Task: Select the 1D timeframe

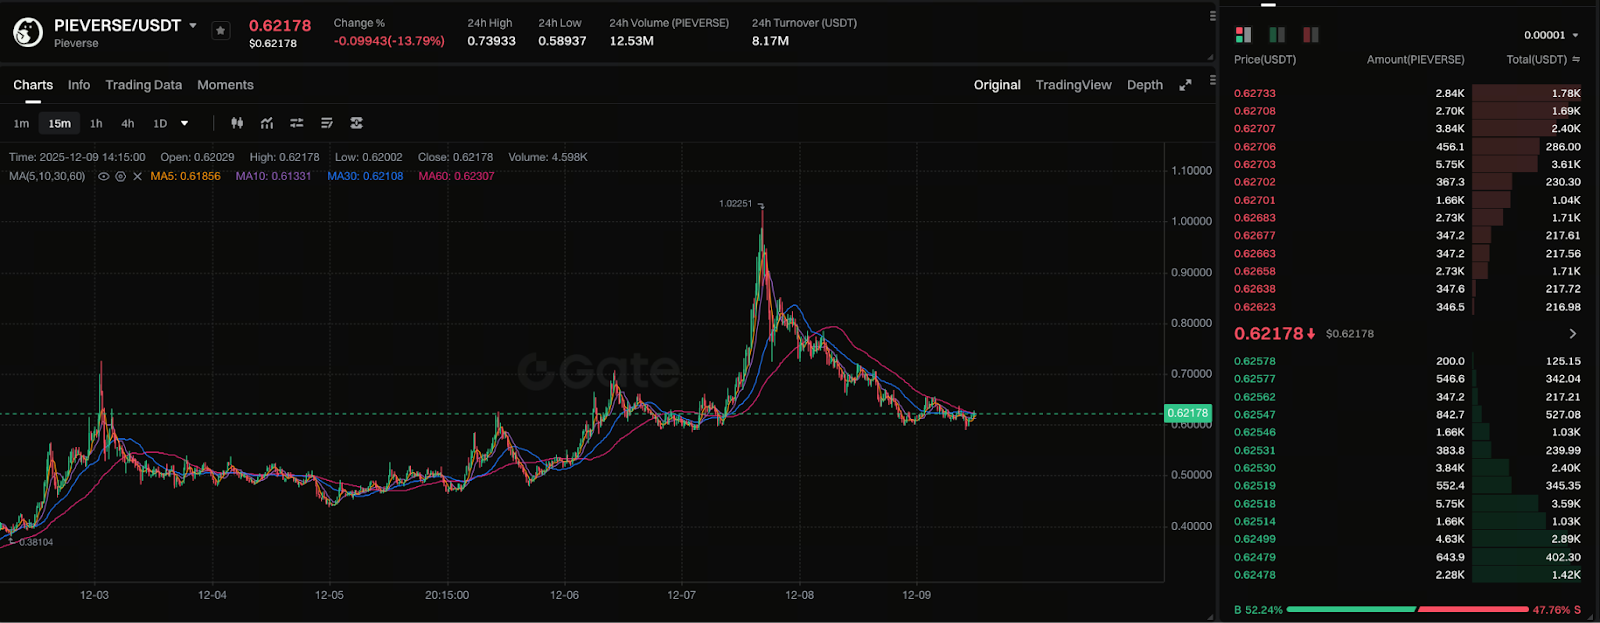Action: click(x=160, y=124)
